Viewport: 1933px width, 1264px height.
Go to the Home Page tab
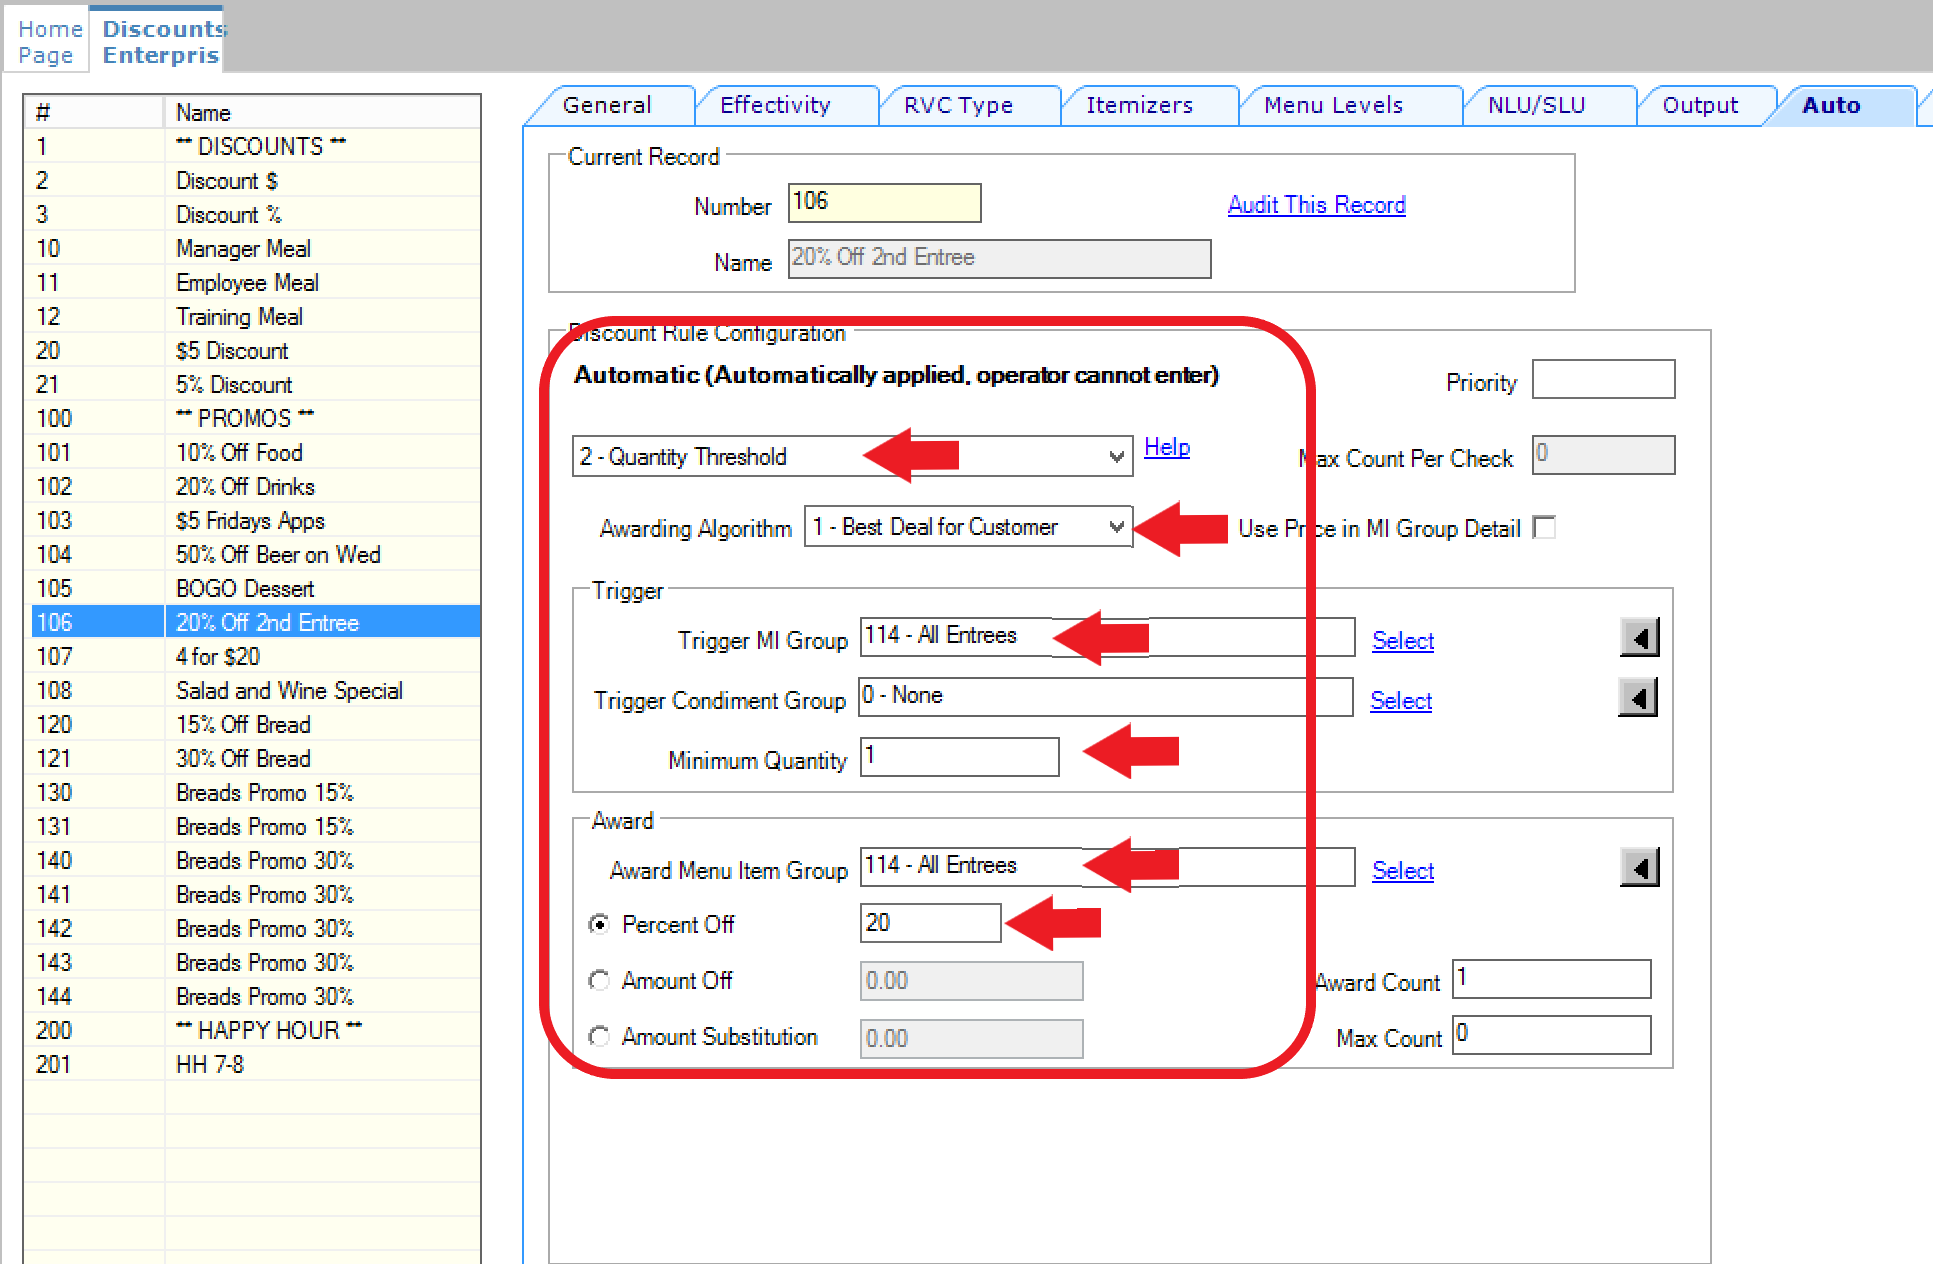(x=46, y=42)
